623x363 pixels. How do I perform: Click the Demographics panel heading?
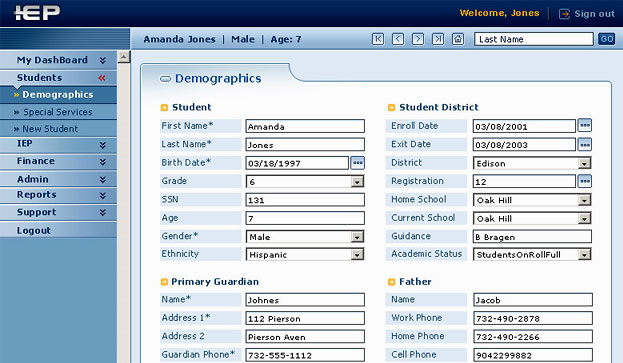click(218, 78)
